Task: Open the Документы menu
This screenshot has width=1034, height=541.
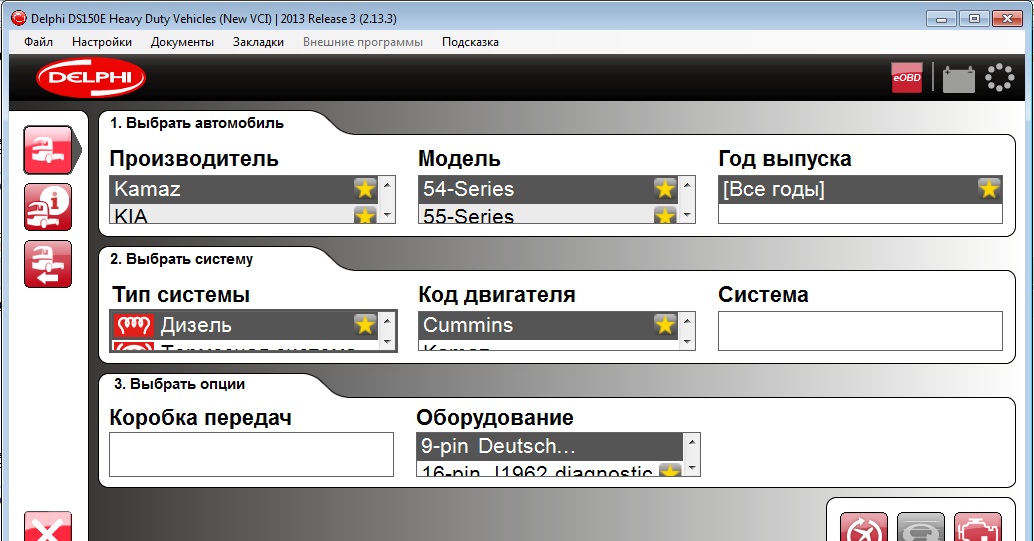Action: (x=182, y=42)
